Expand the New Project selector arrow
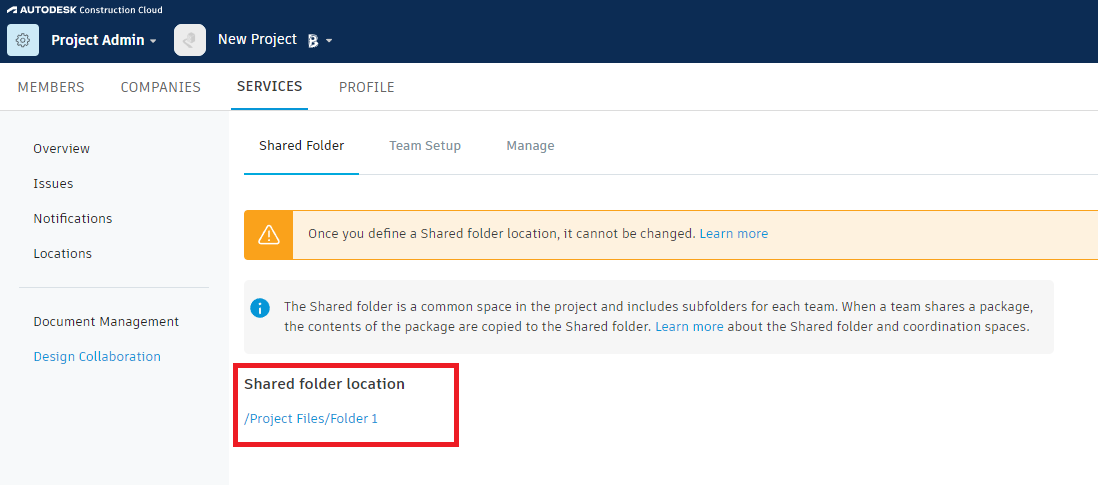Screen dimensions: 1098x485 (329, 41)
